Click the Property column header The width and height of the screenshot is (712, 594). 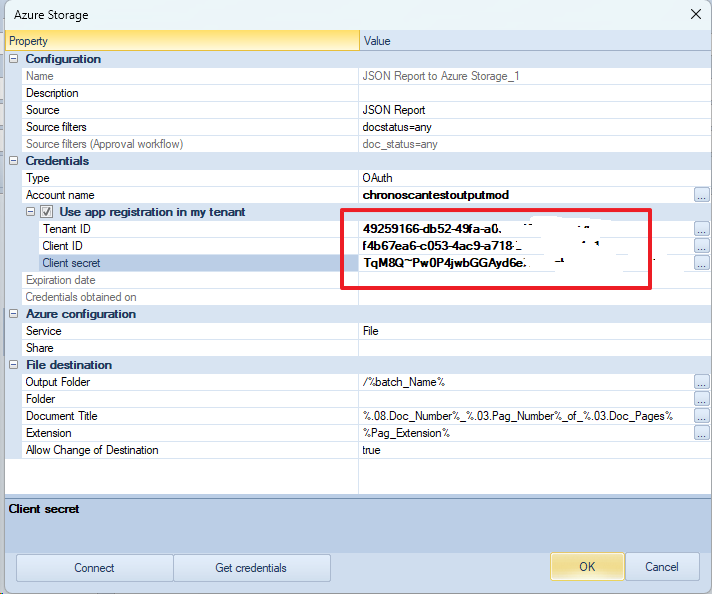point(182,41)
